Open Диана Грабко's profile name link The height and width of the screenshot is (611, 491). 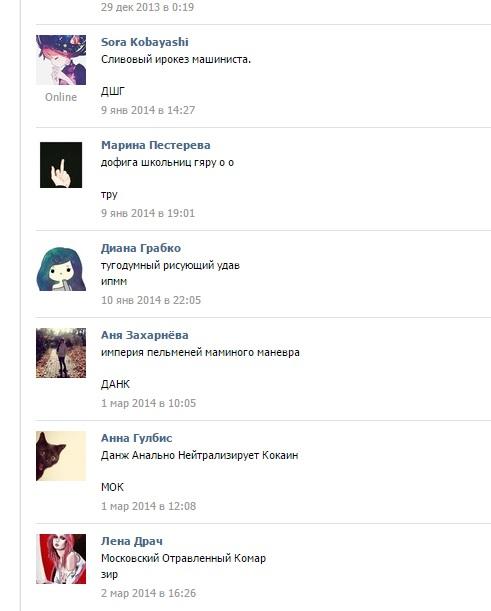click(x=141, y=248)
